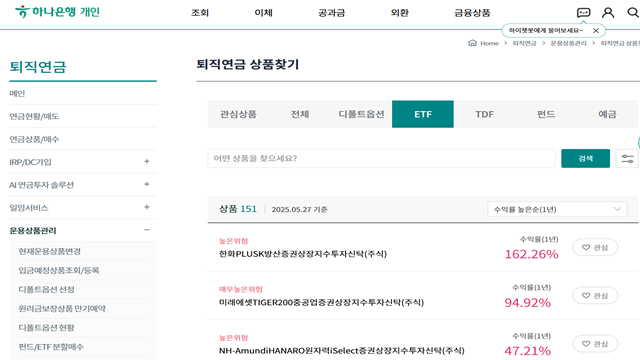This screenshot has width=640, height=360.
Task: Open the 공과금 top menu
Action: [331, 13]
